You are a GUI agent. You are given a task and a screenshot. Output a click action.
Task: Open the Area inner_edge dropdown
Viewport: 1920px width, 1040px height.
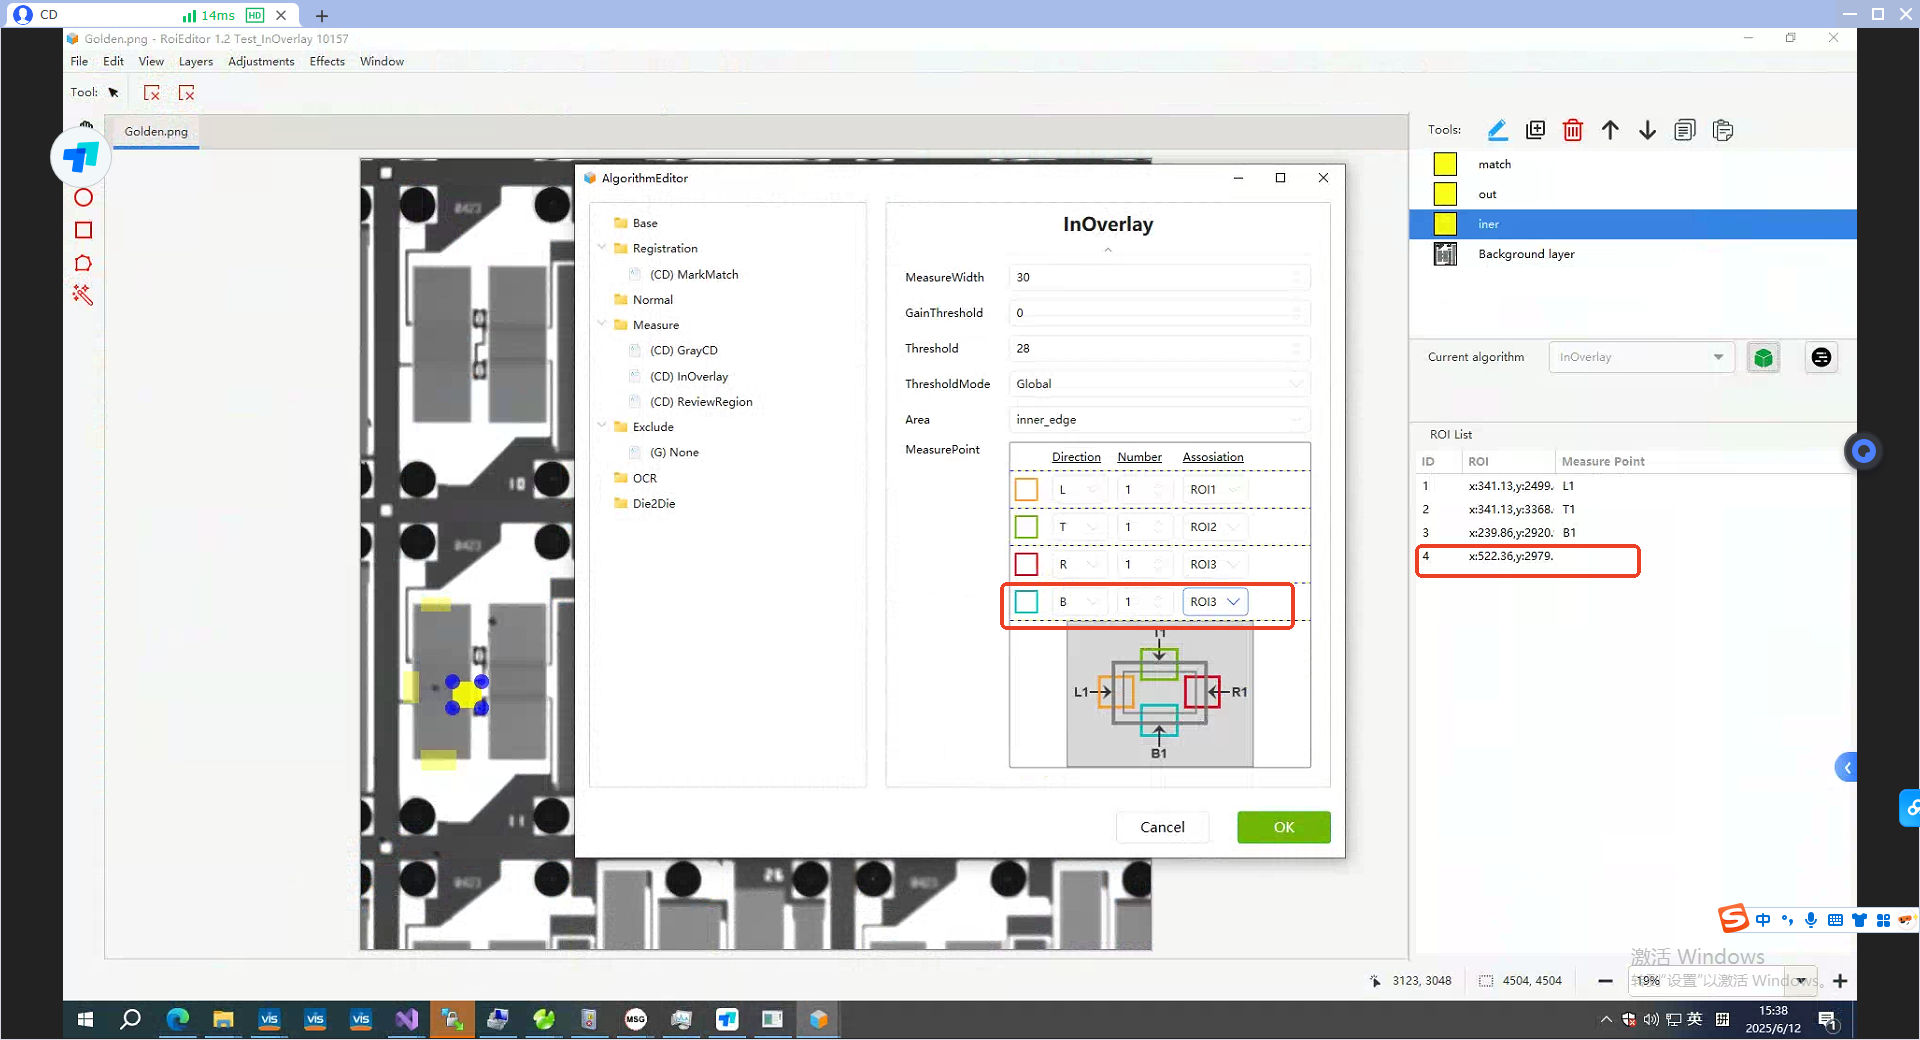pyautogui.click(x=1159, y=420)
